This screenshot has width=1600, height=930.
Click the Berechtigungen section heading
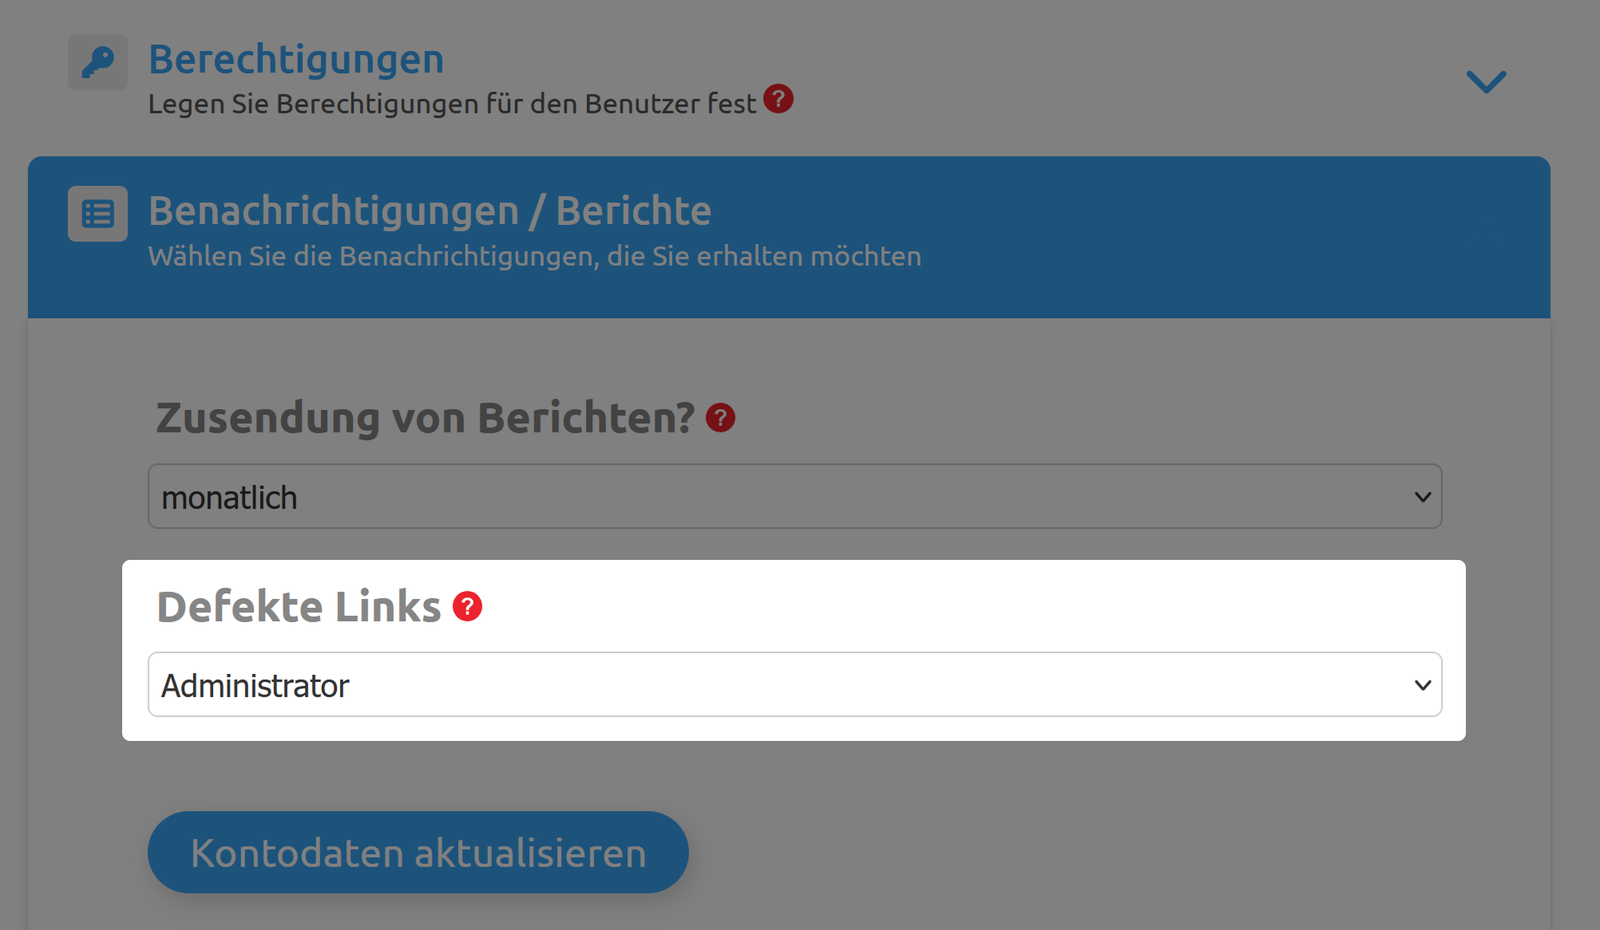coord(296,59)
